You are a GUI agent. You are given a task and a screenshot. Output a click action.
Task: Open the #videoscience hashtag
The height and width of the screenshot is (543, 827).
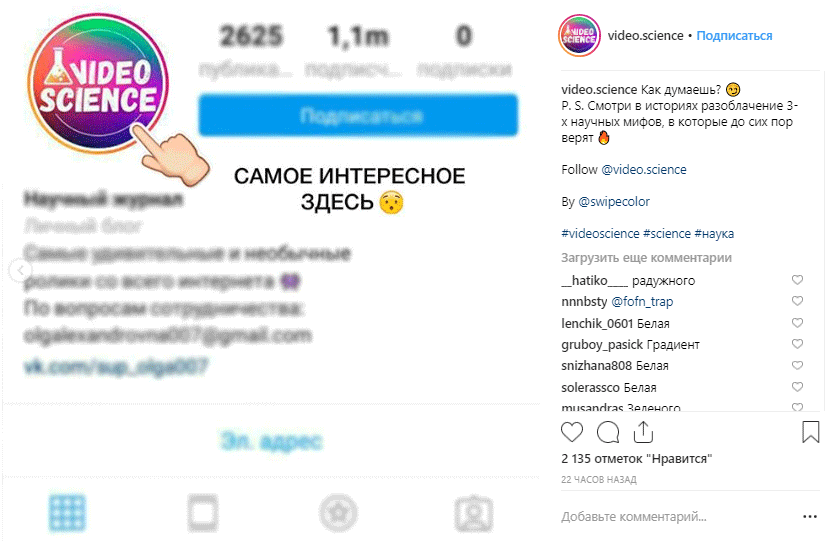600,234
